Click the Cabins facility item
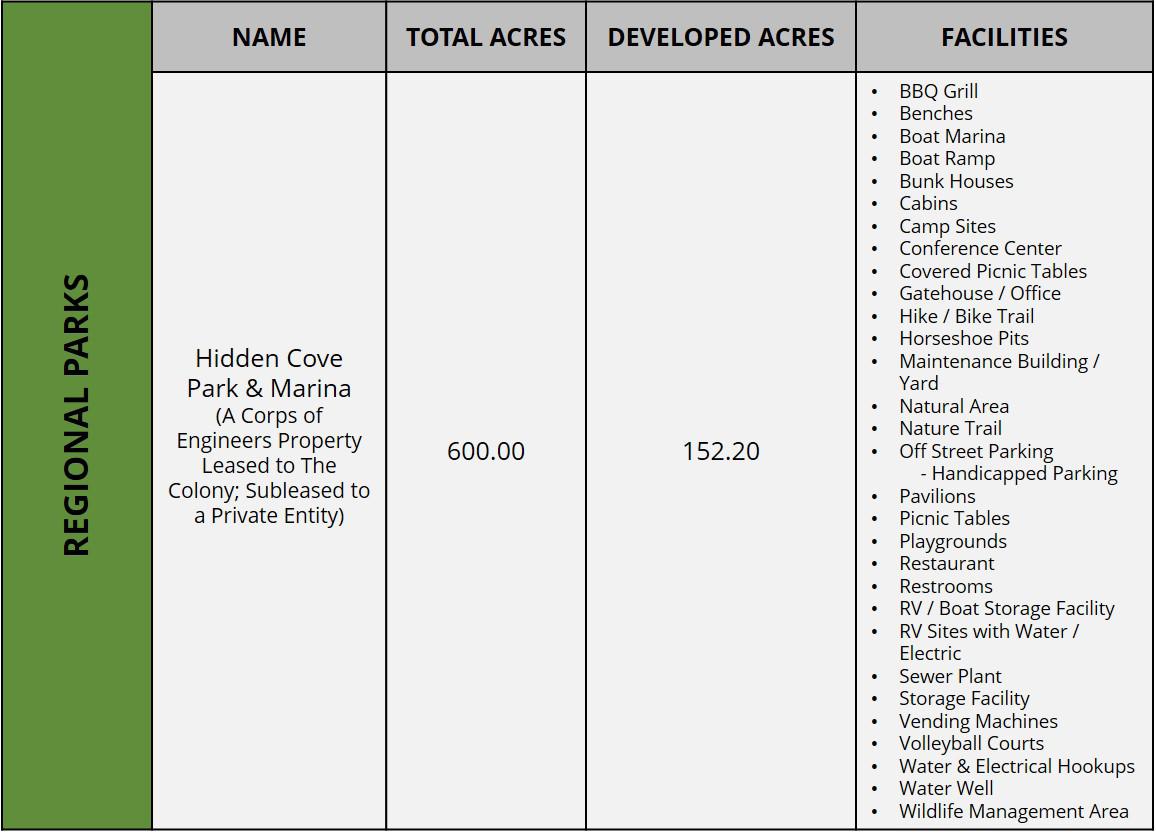The width and height of the screenshot is (1156, 834). click(928, 204)
